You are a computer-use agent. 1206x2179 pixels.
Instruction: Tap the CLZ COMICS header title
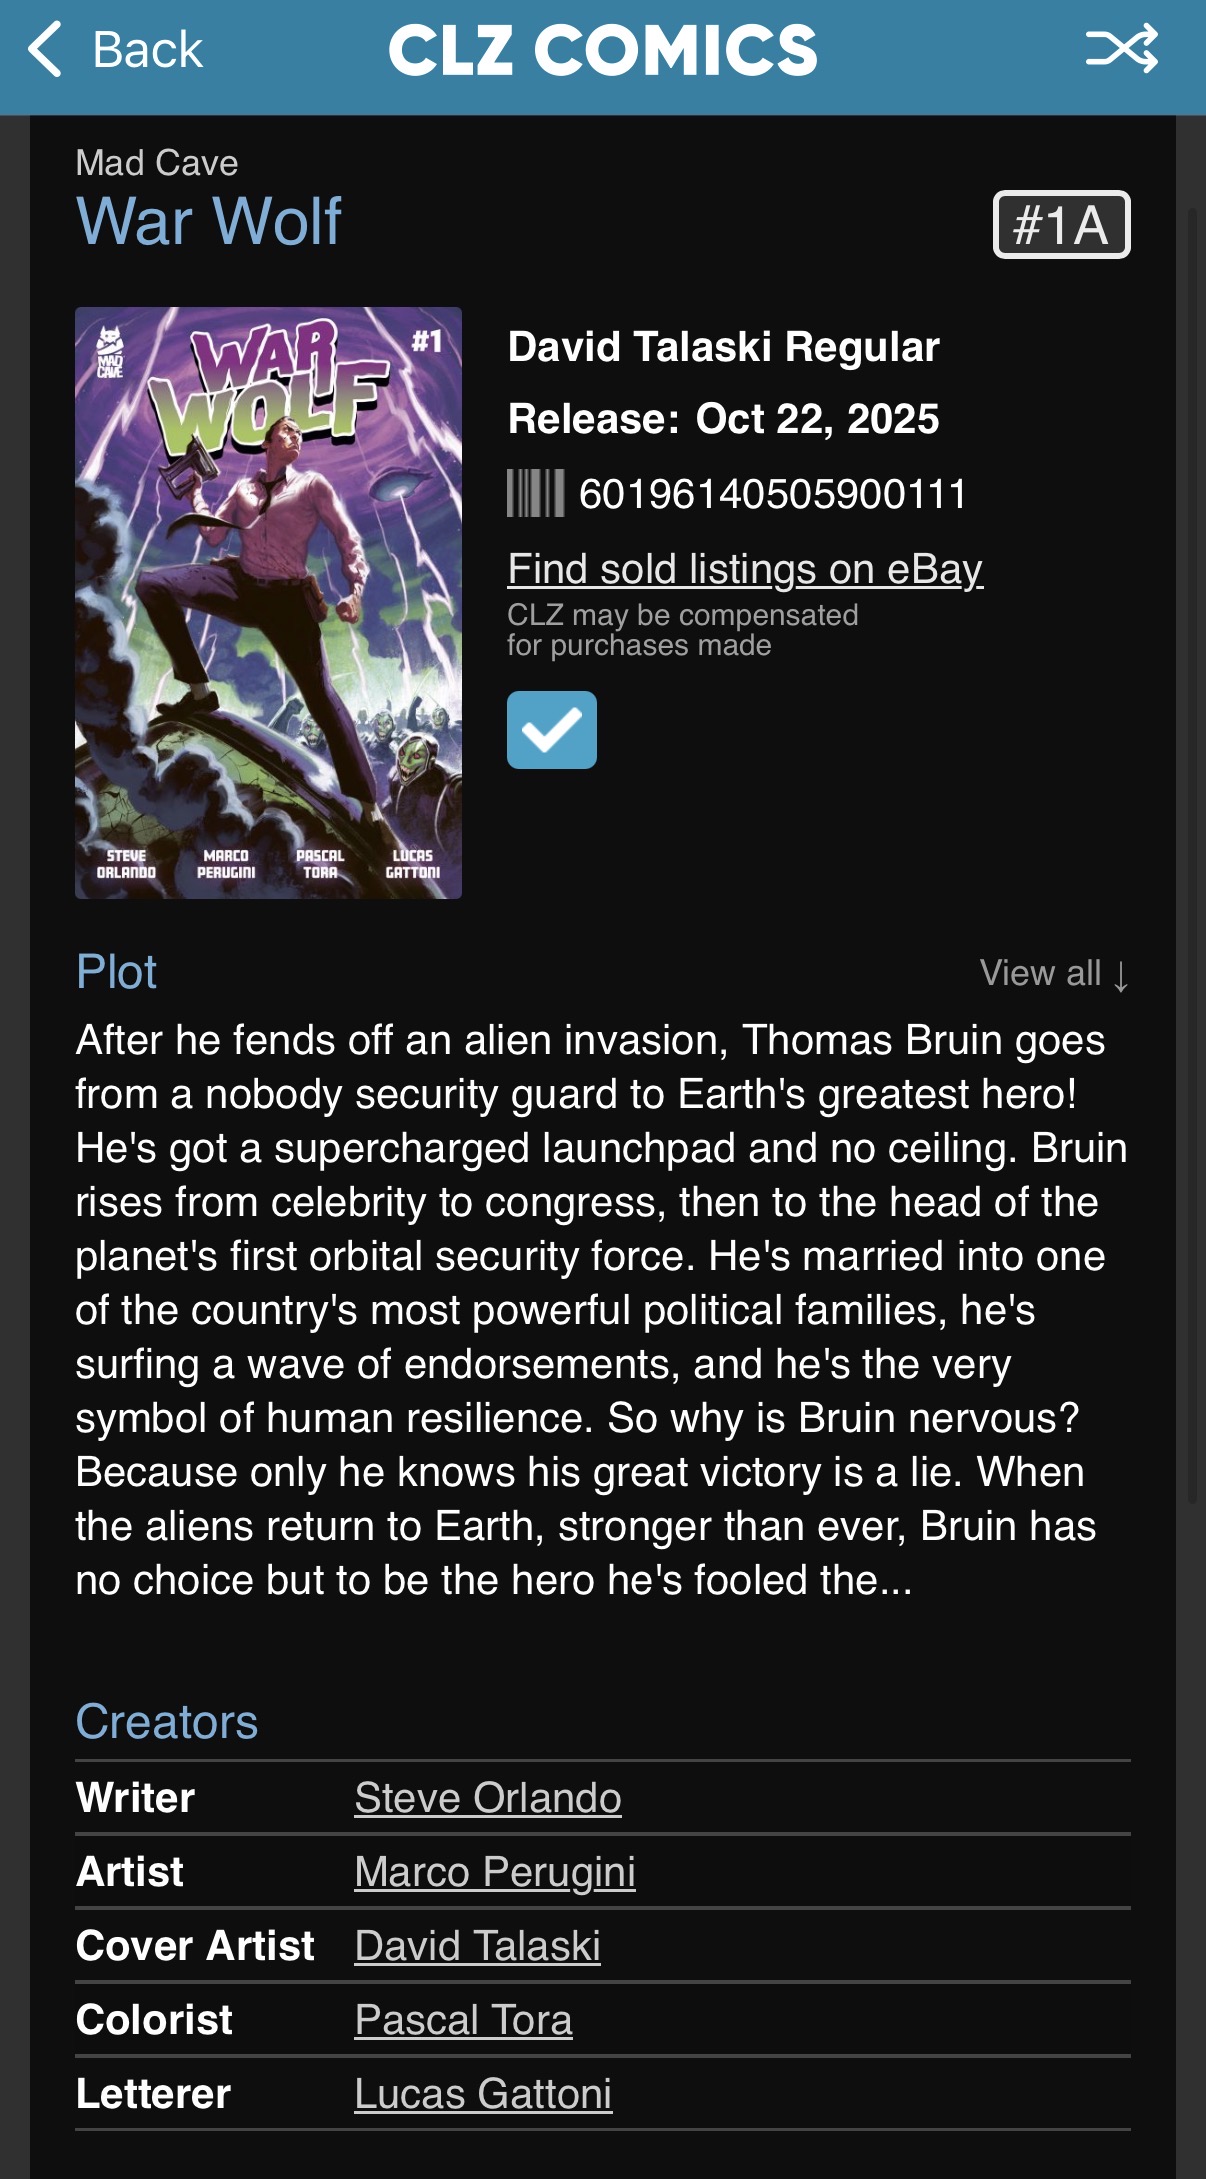[602, 50]
